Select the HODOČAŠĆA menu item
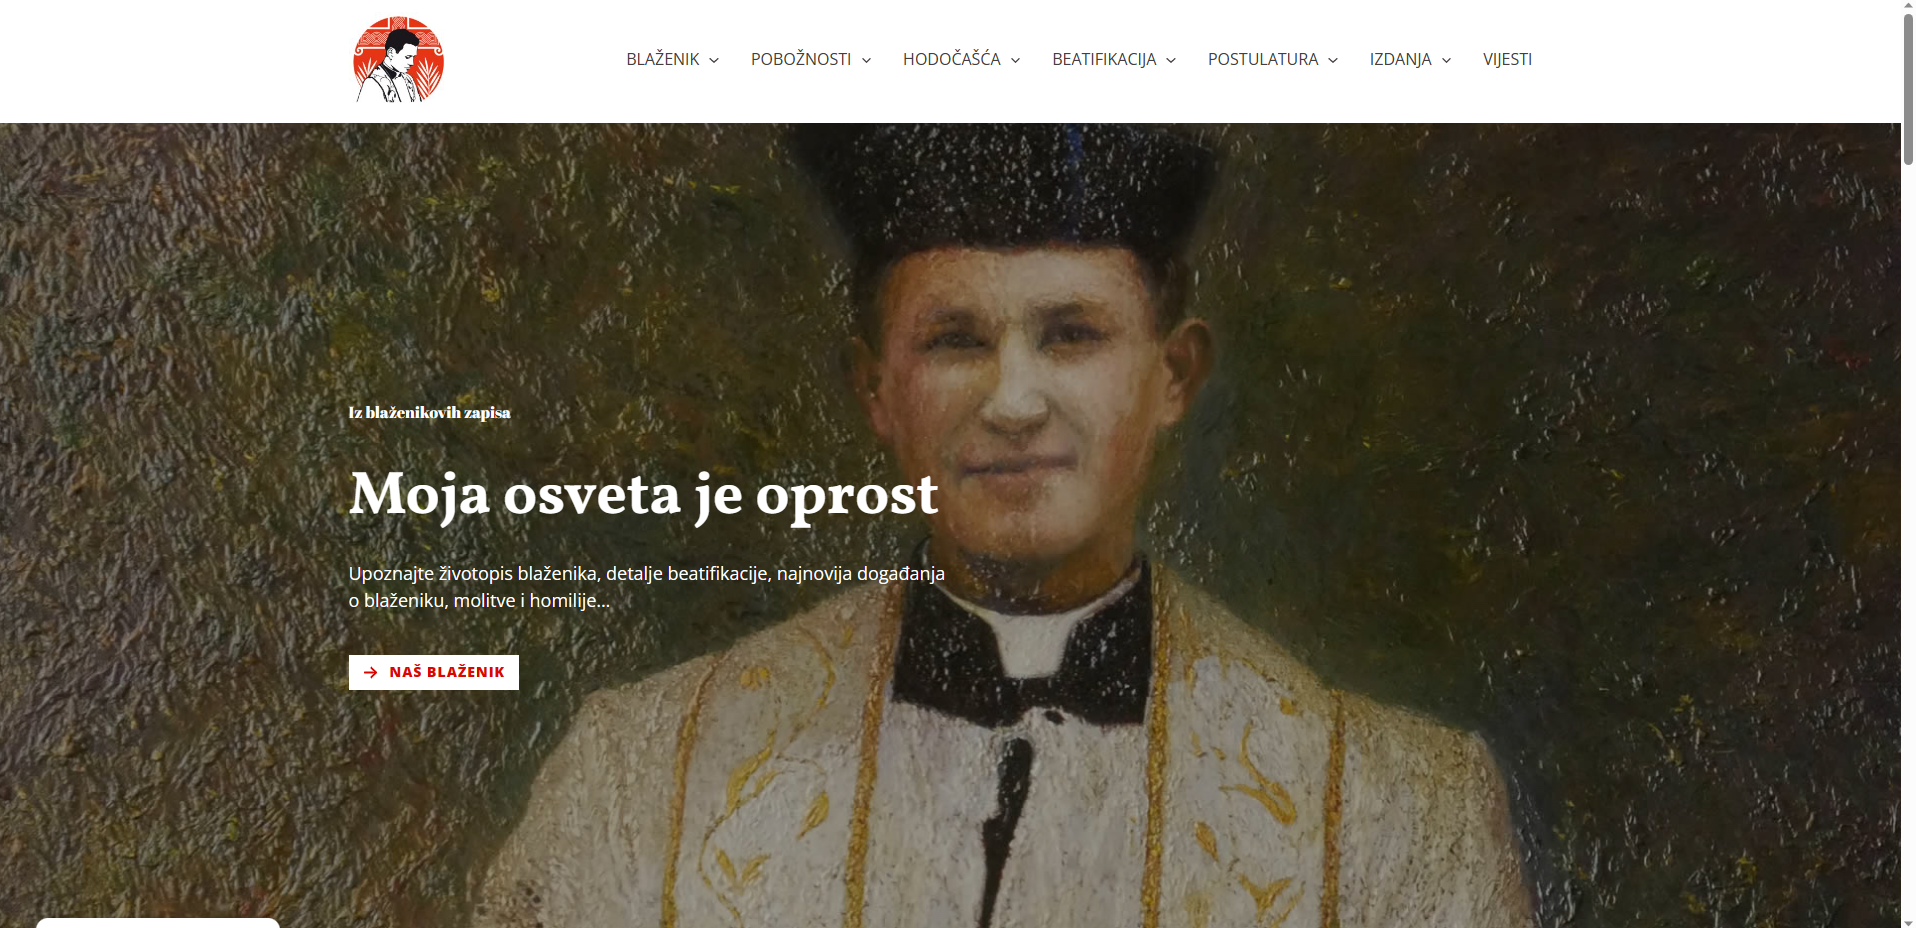 pyautogui.click(x=951, y=60)
